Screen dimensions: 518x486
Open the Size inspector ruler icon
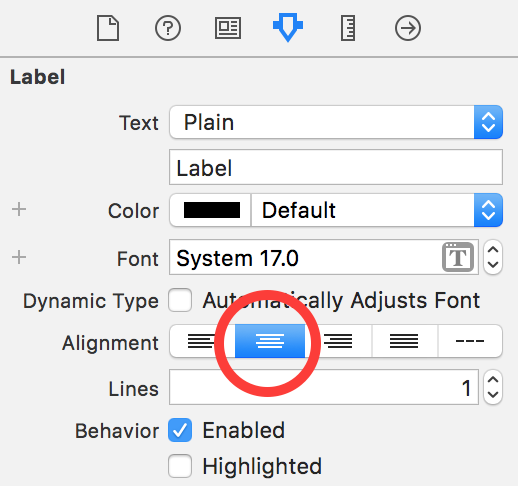348,28
